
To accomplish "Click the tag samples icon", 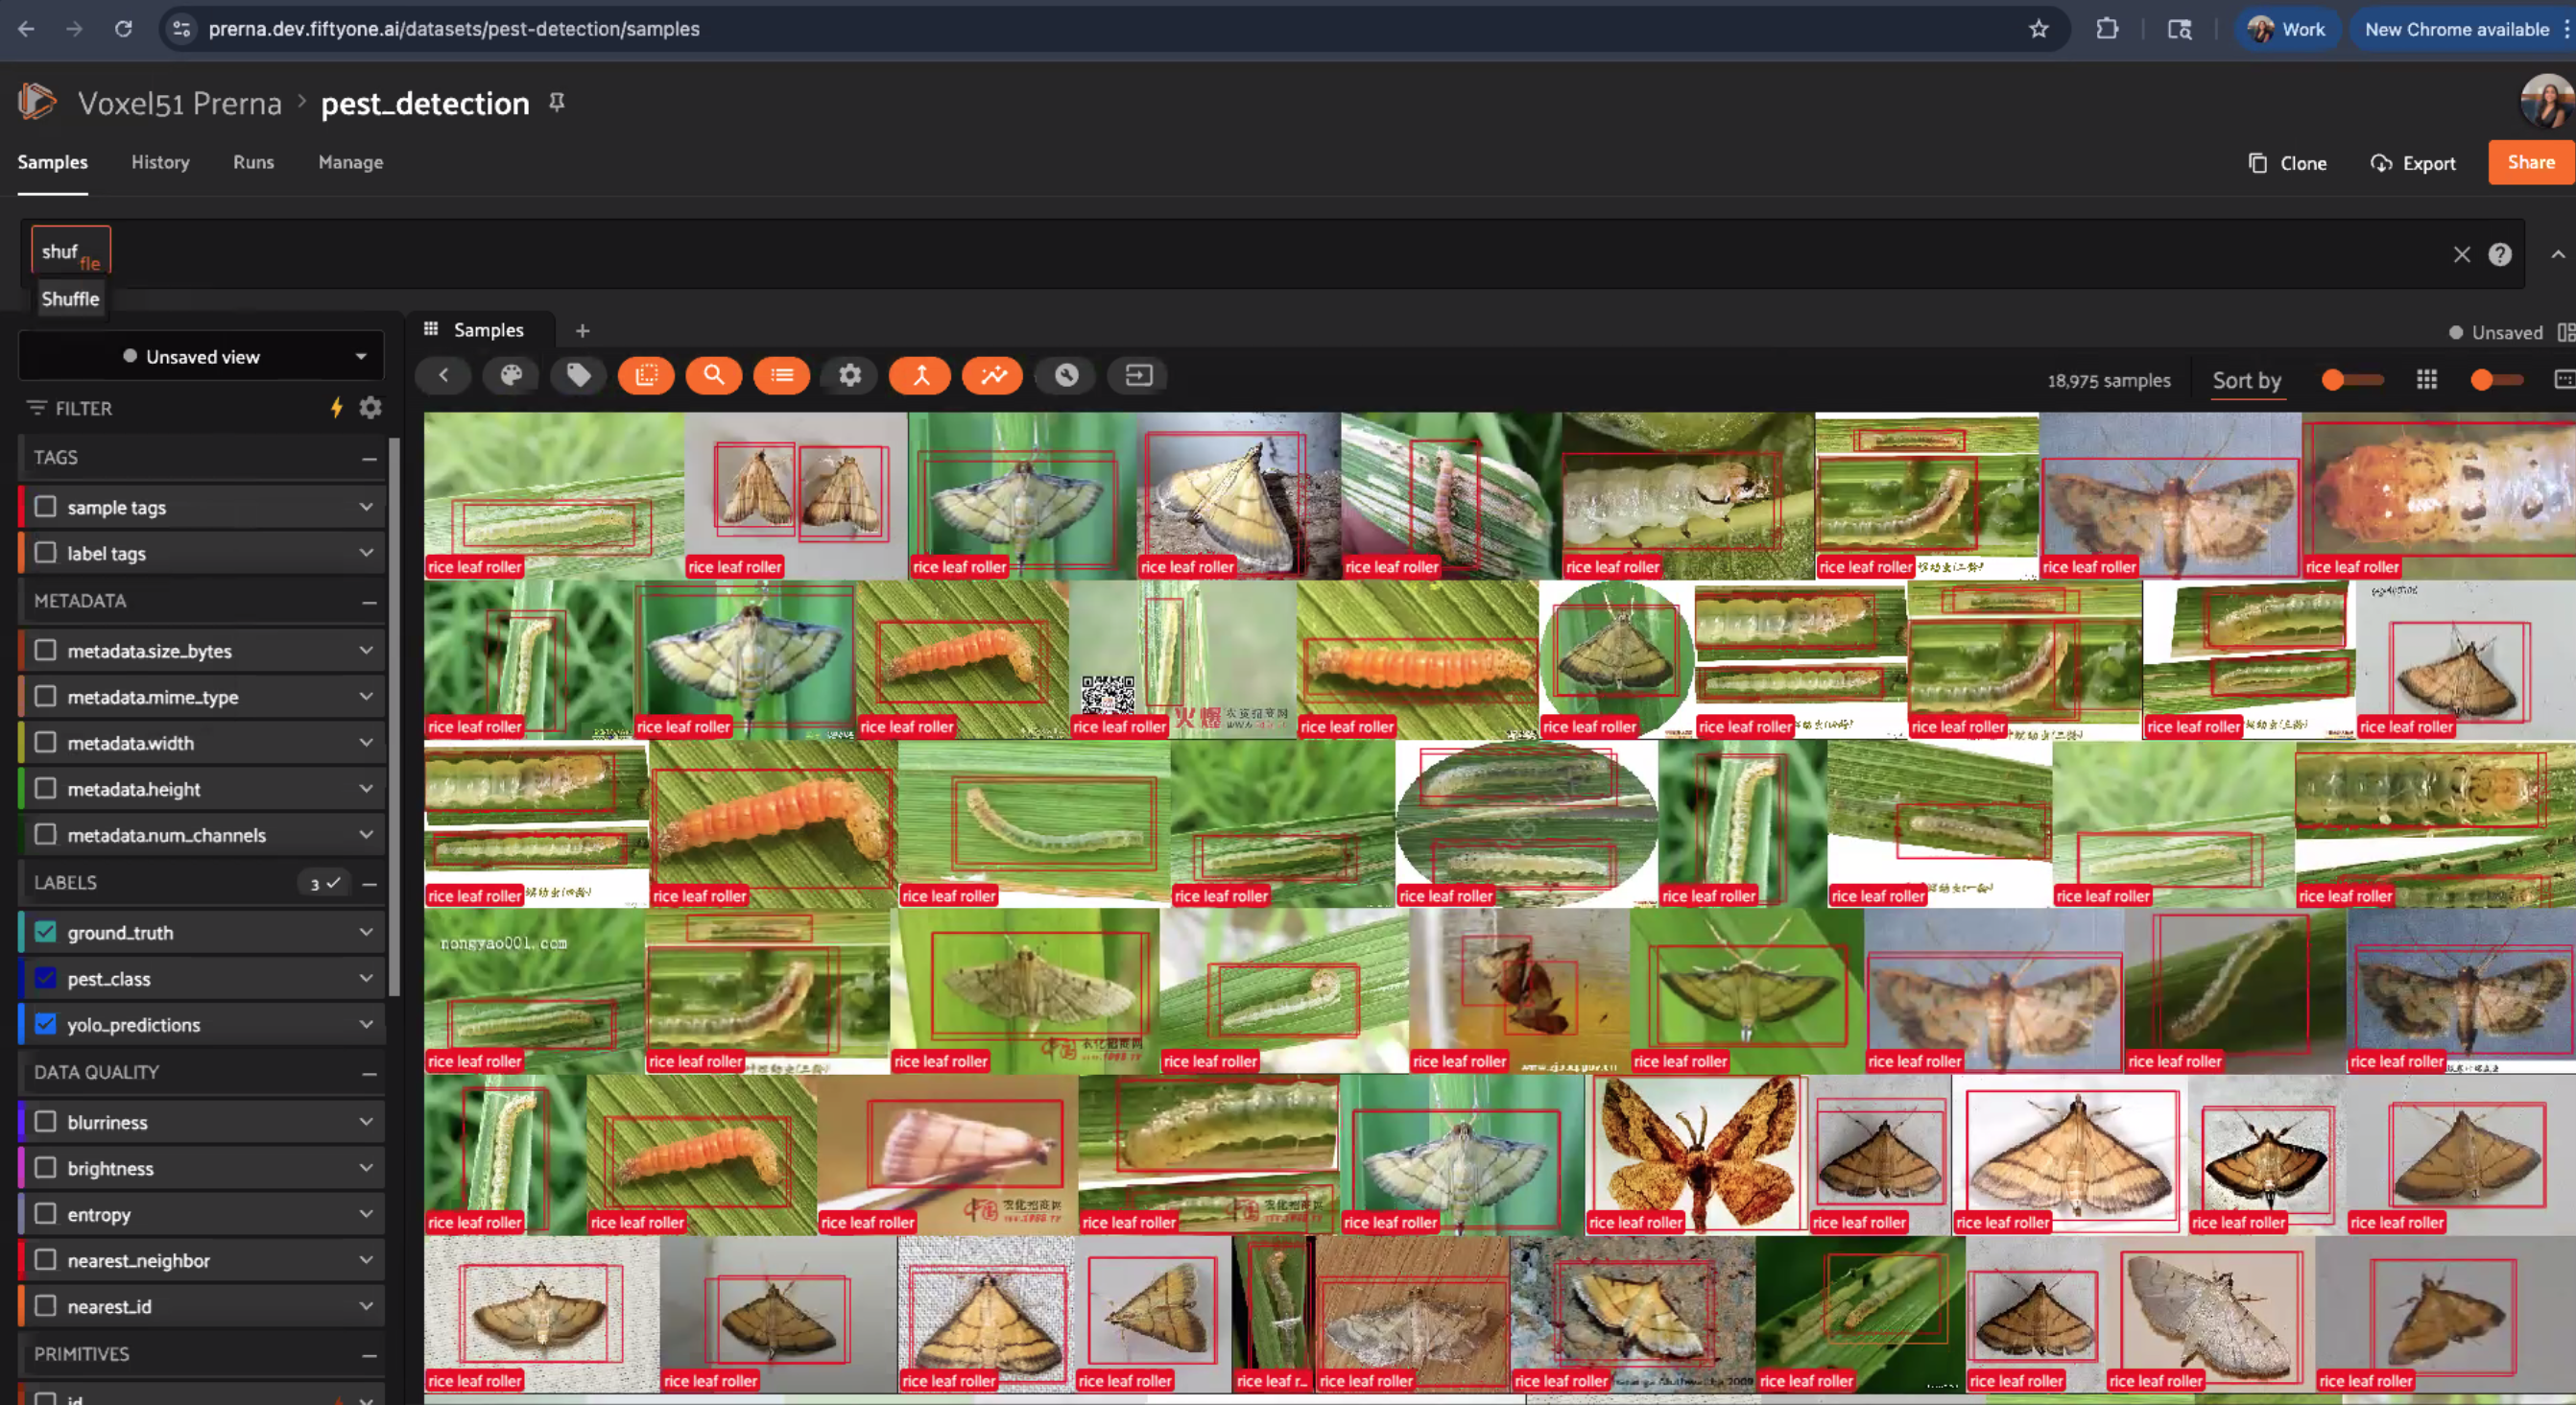I will (x=579, y=375).
